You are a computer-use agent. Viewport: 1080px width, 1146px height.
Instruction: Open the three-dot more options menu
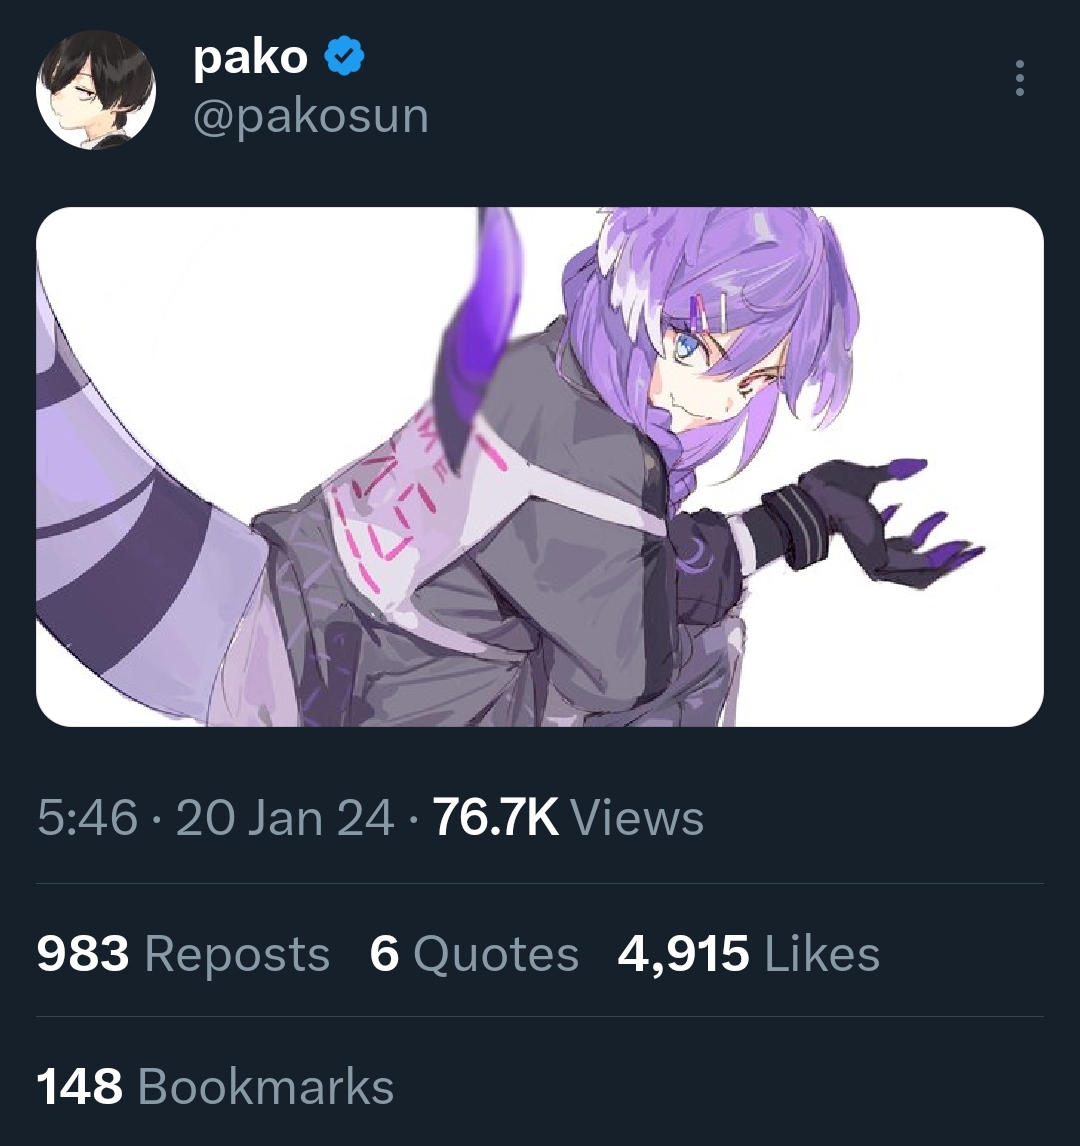point(1019,78)
